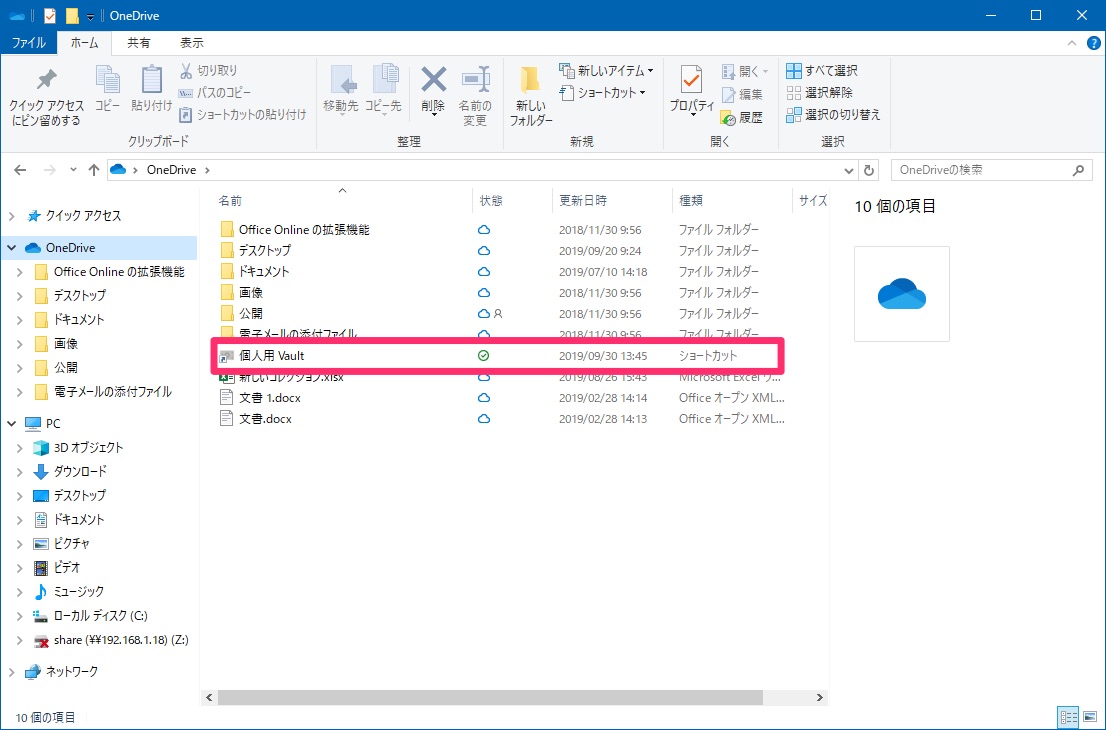
Task: Select 公開 folder in the navigation tree
Action: coord(66,367)
